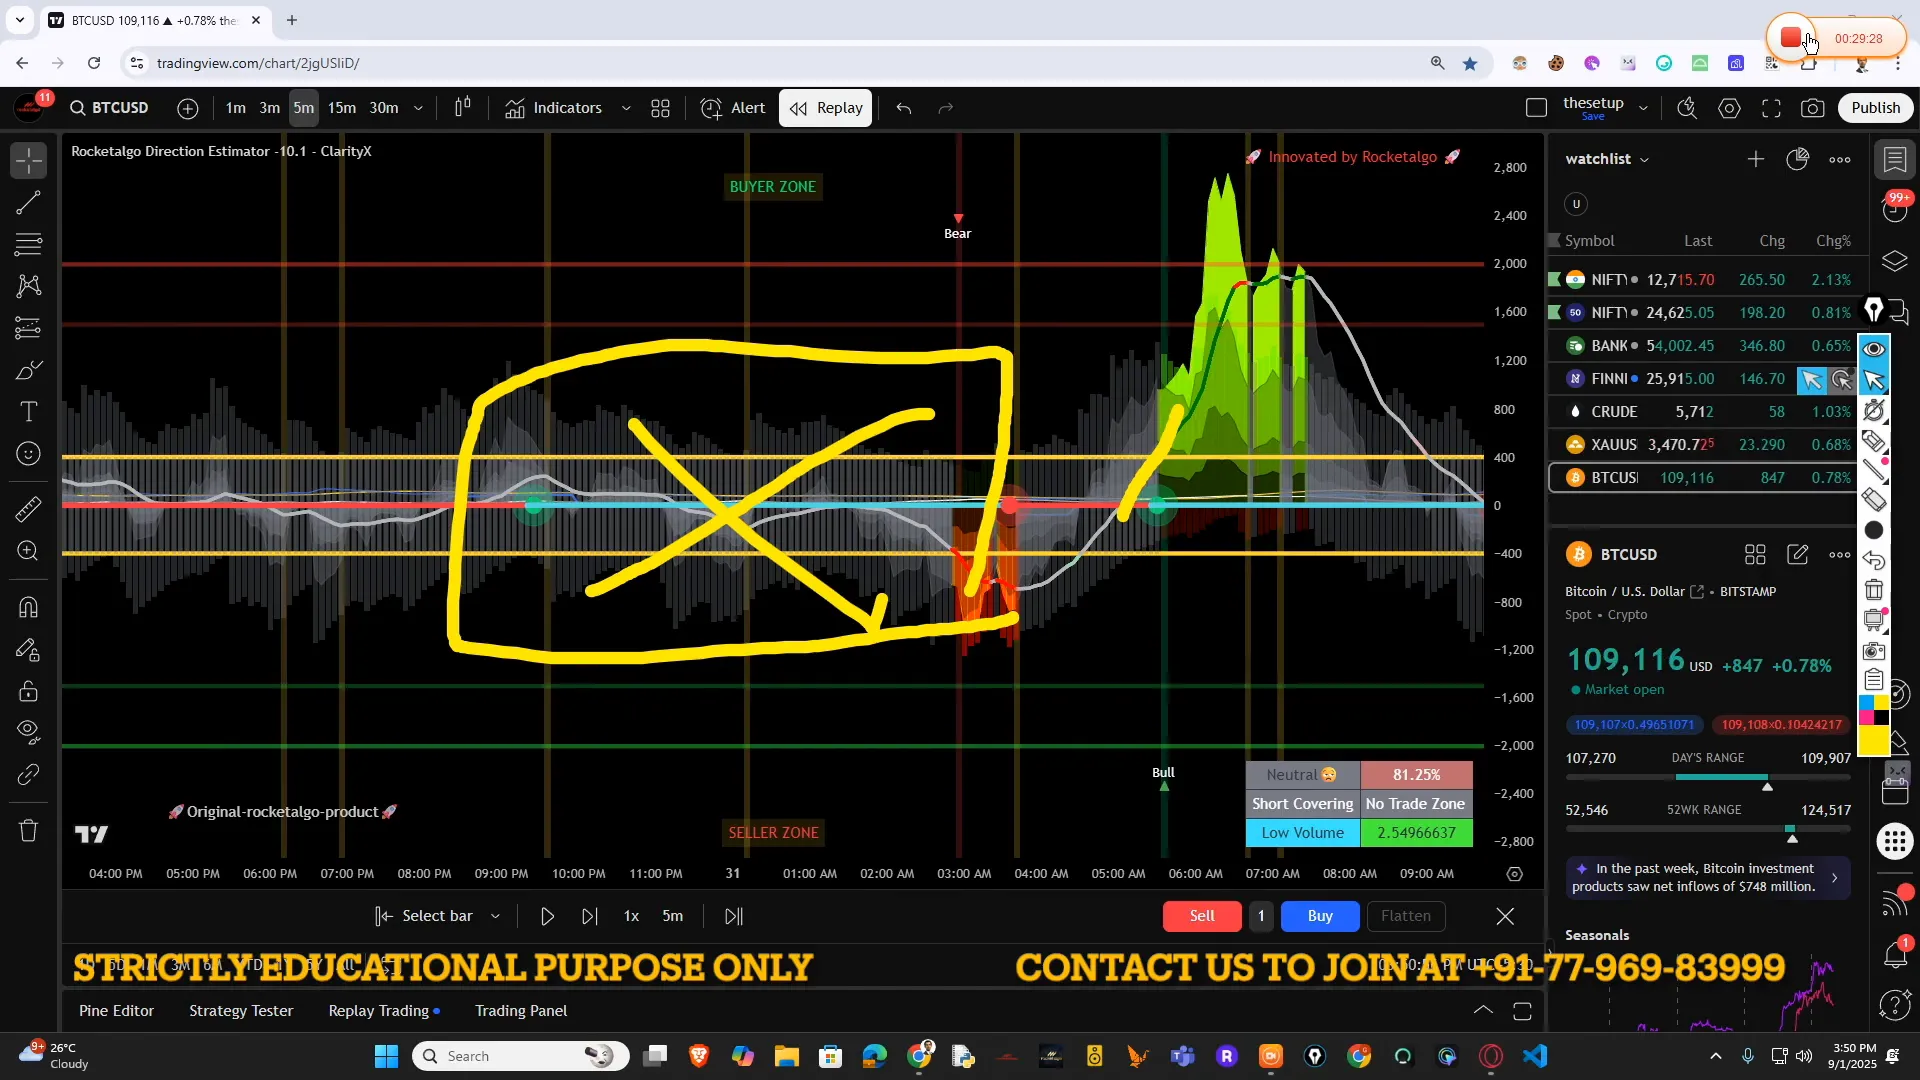Open the watchlist dropdown
The image size is (1920, 1080).
tap(1605, 158)
